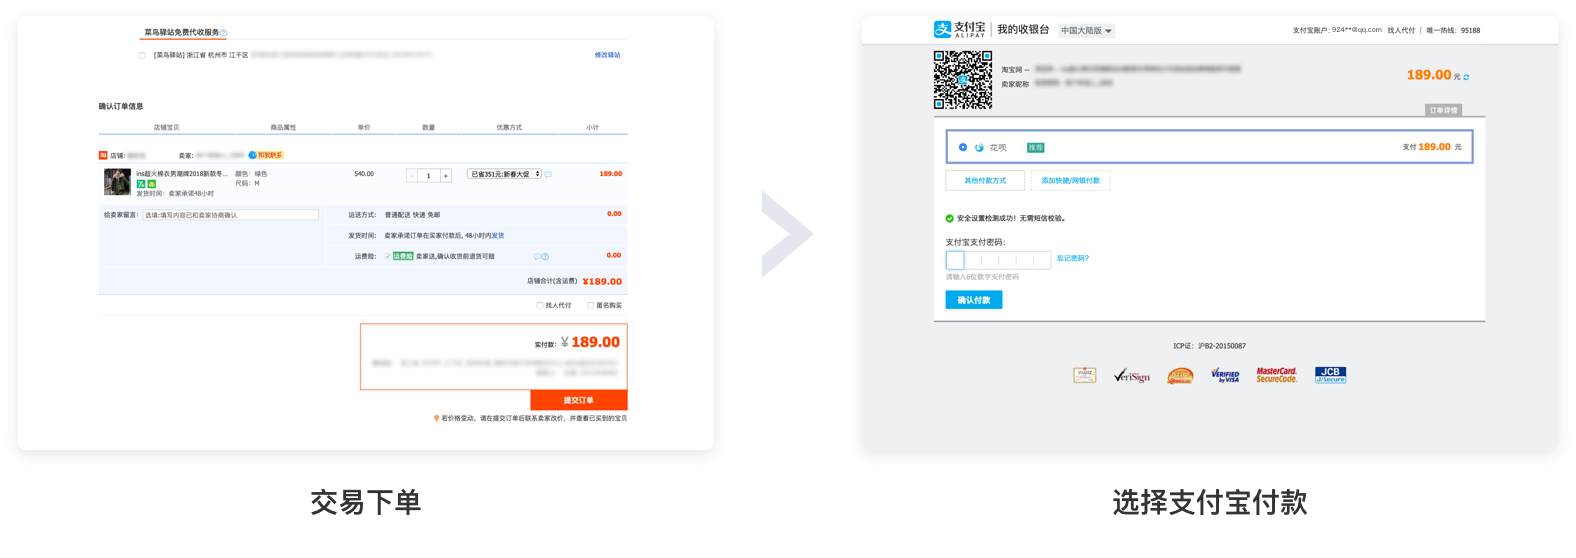Image resolution: width=1576 pixels, height=558 pixels.
Task: Click the MasterCard SecureCode badge
Action: (1276, 375)
